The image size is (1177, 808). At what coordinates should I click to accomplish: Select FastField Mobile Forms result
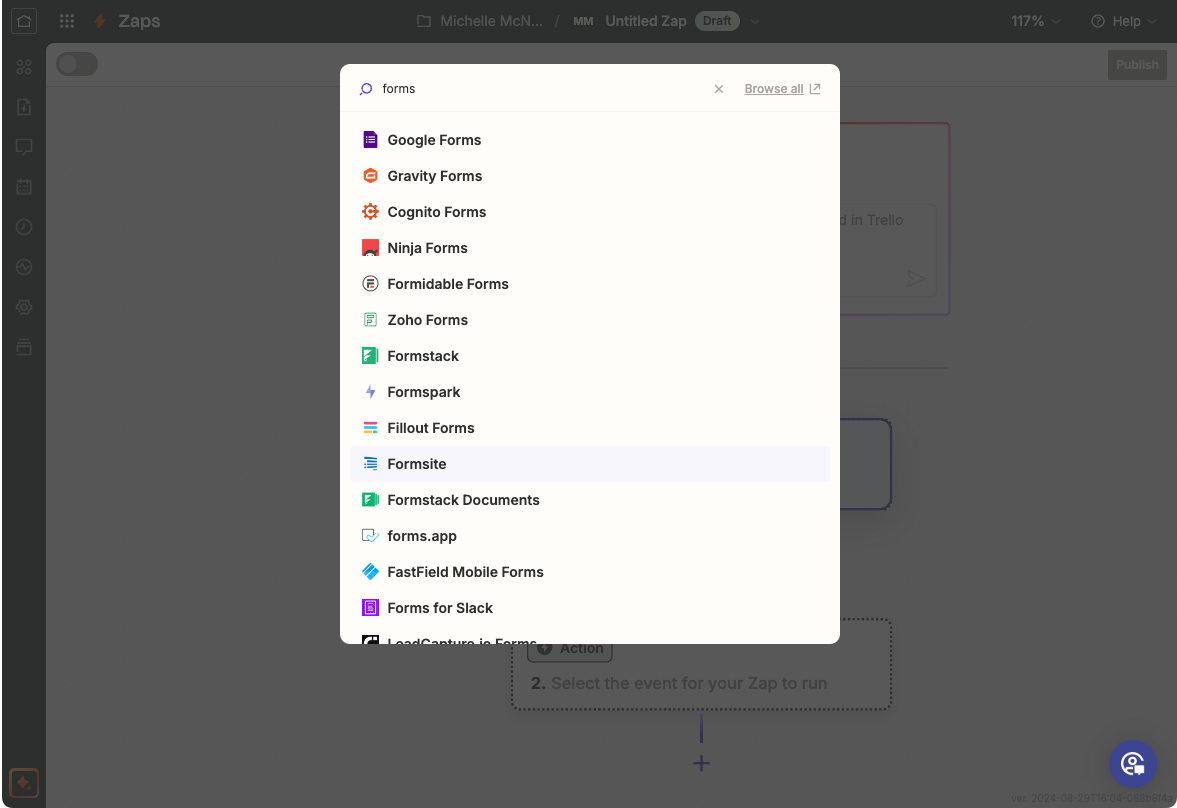pyautogui.click(x=590, y=572)
